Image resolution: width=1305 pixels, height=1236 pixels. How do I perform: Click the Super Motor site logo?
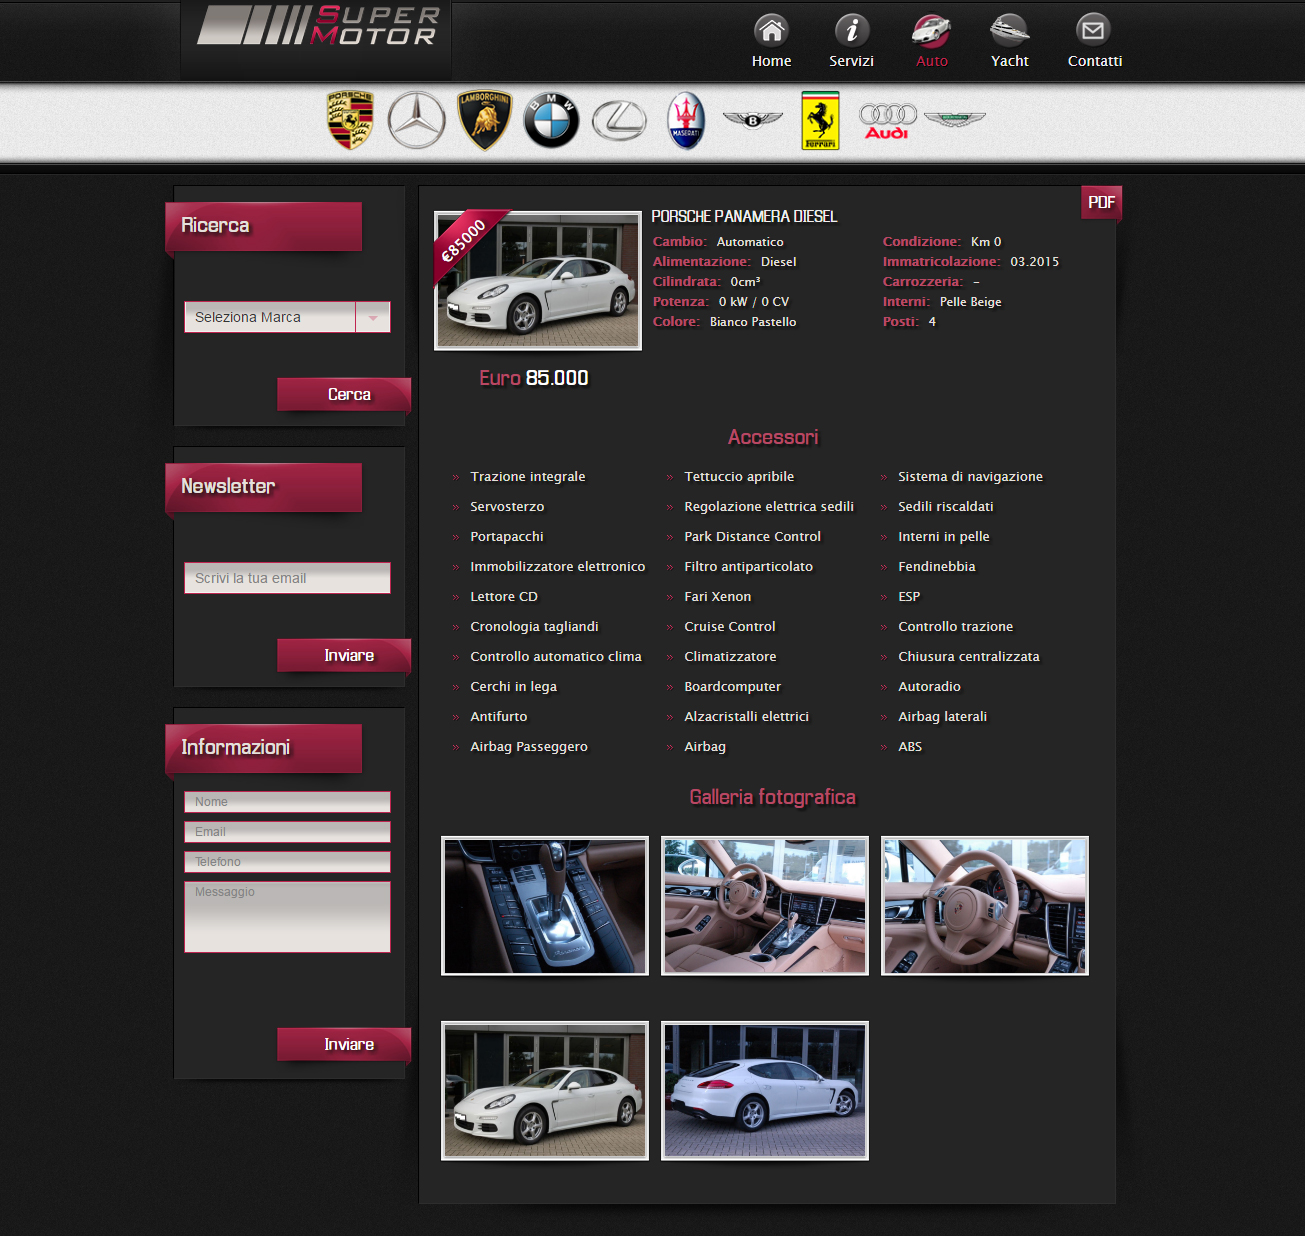click(x=318, y=26)
